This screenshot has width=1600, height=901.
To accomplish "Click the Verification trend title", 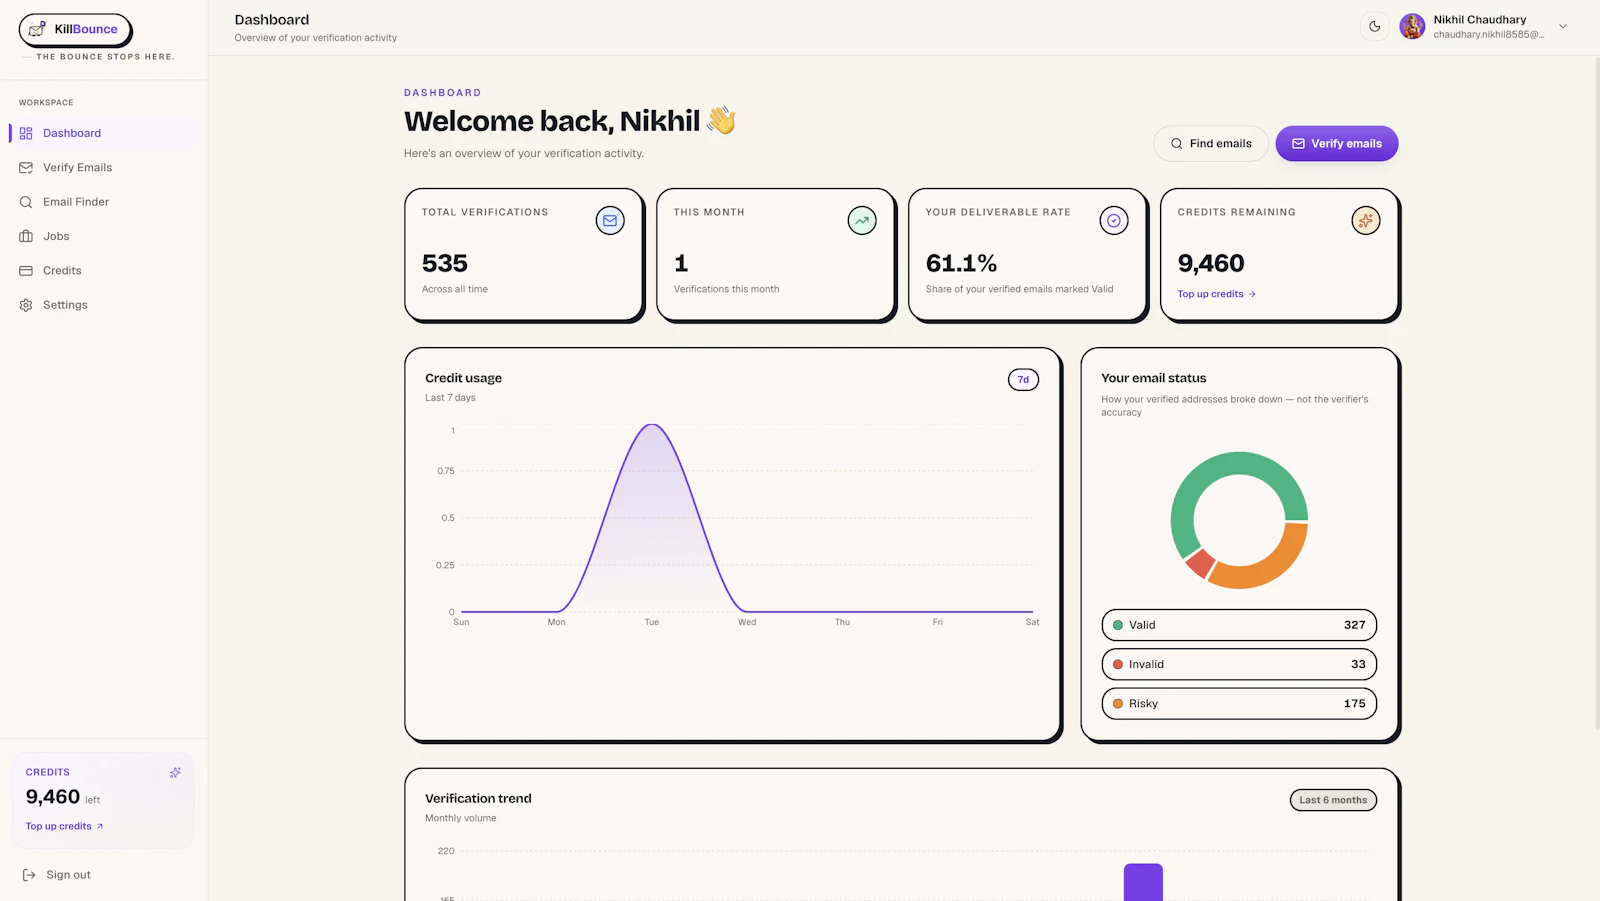I will tap(478, 798).
